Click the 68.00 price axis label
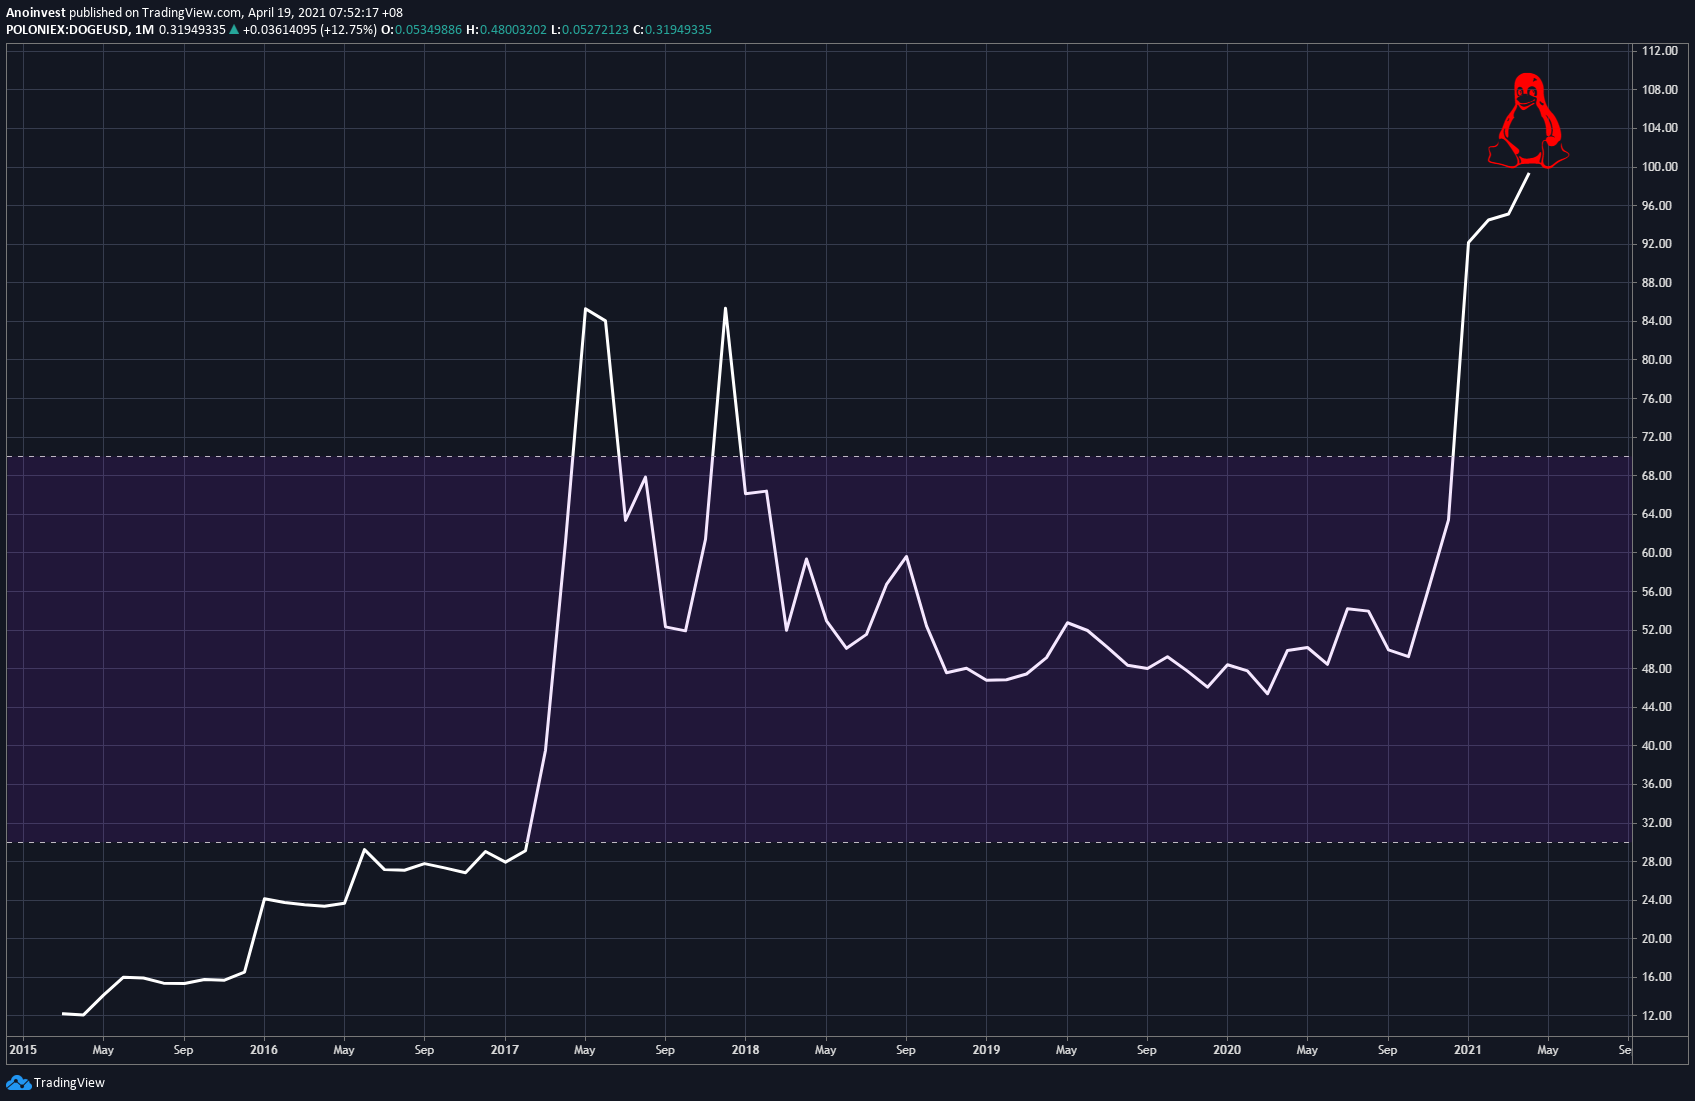The width and height of the screenshot is (1695, 1101). click(x=1656, y=476)
